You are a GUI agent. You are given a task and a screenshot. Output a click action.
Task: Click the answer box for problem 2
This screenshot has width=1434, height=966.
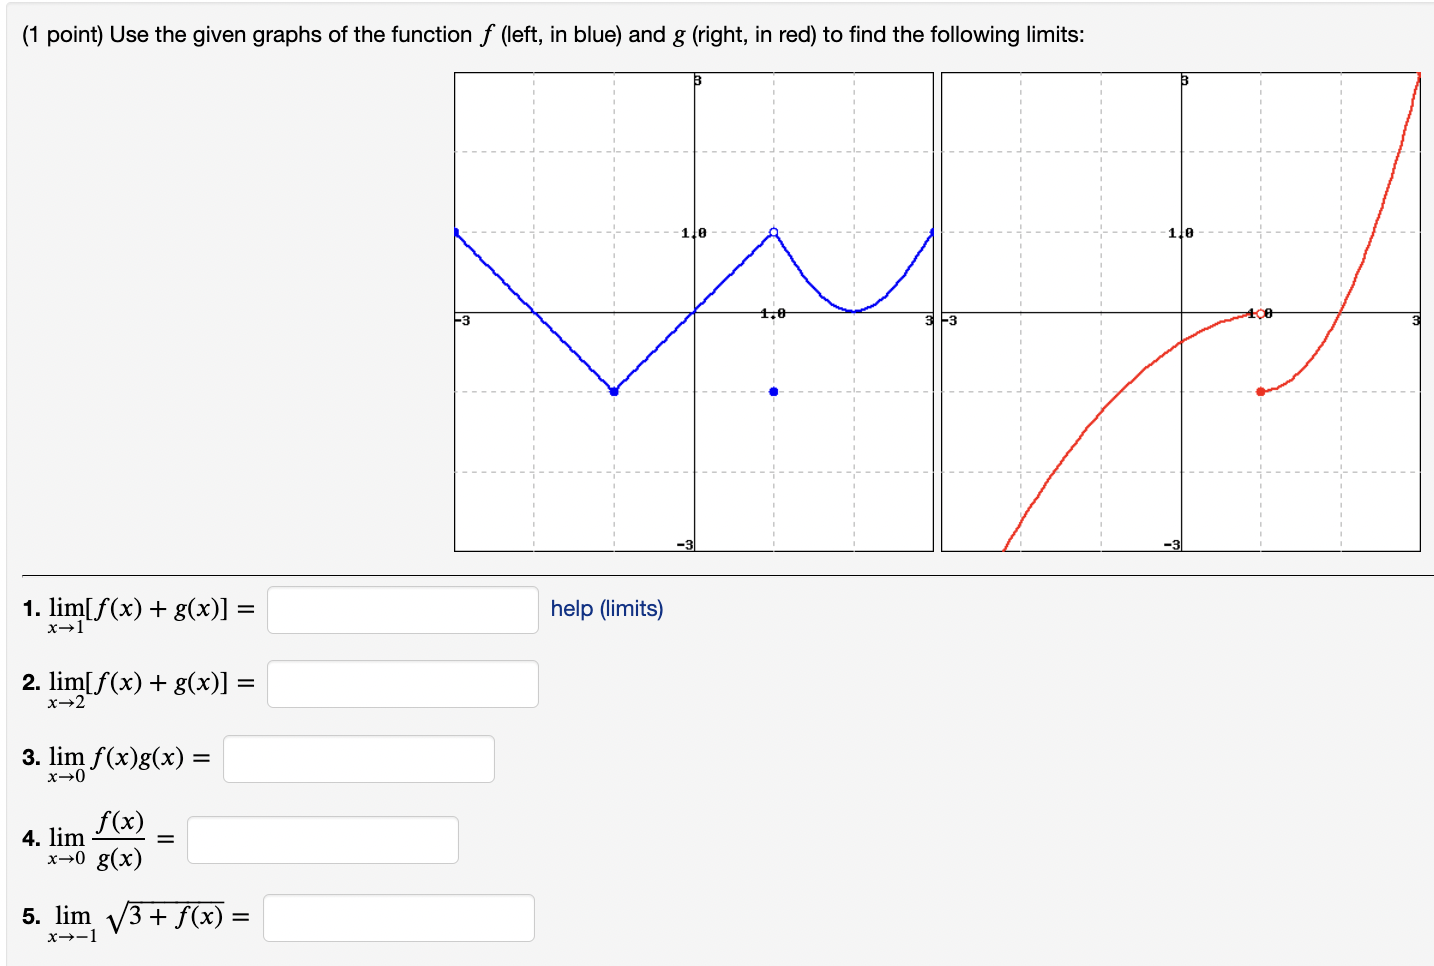[x=401, y=683]
